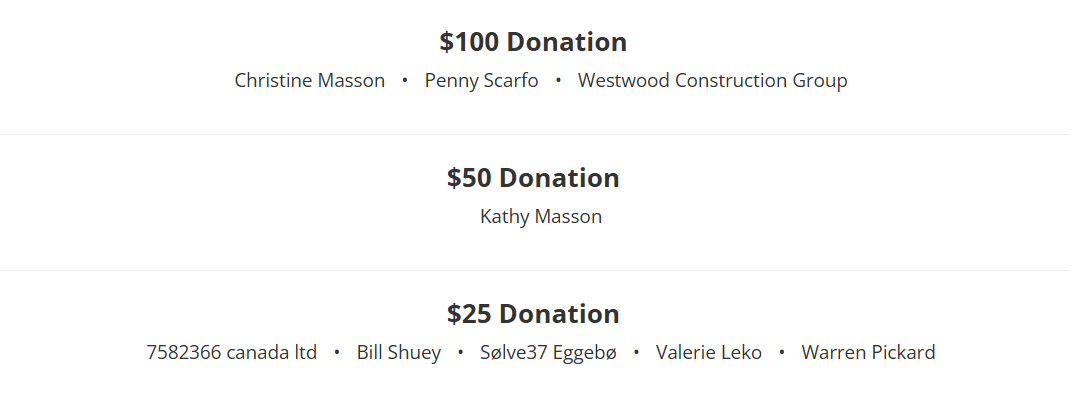1083x402 pixels.
Task: Click on Warren Pickard's name
Action: coord(868,352)
